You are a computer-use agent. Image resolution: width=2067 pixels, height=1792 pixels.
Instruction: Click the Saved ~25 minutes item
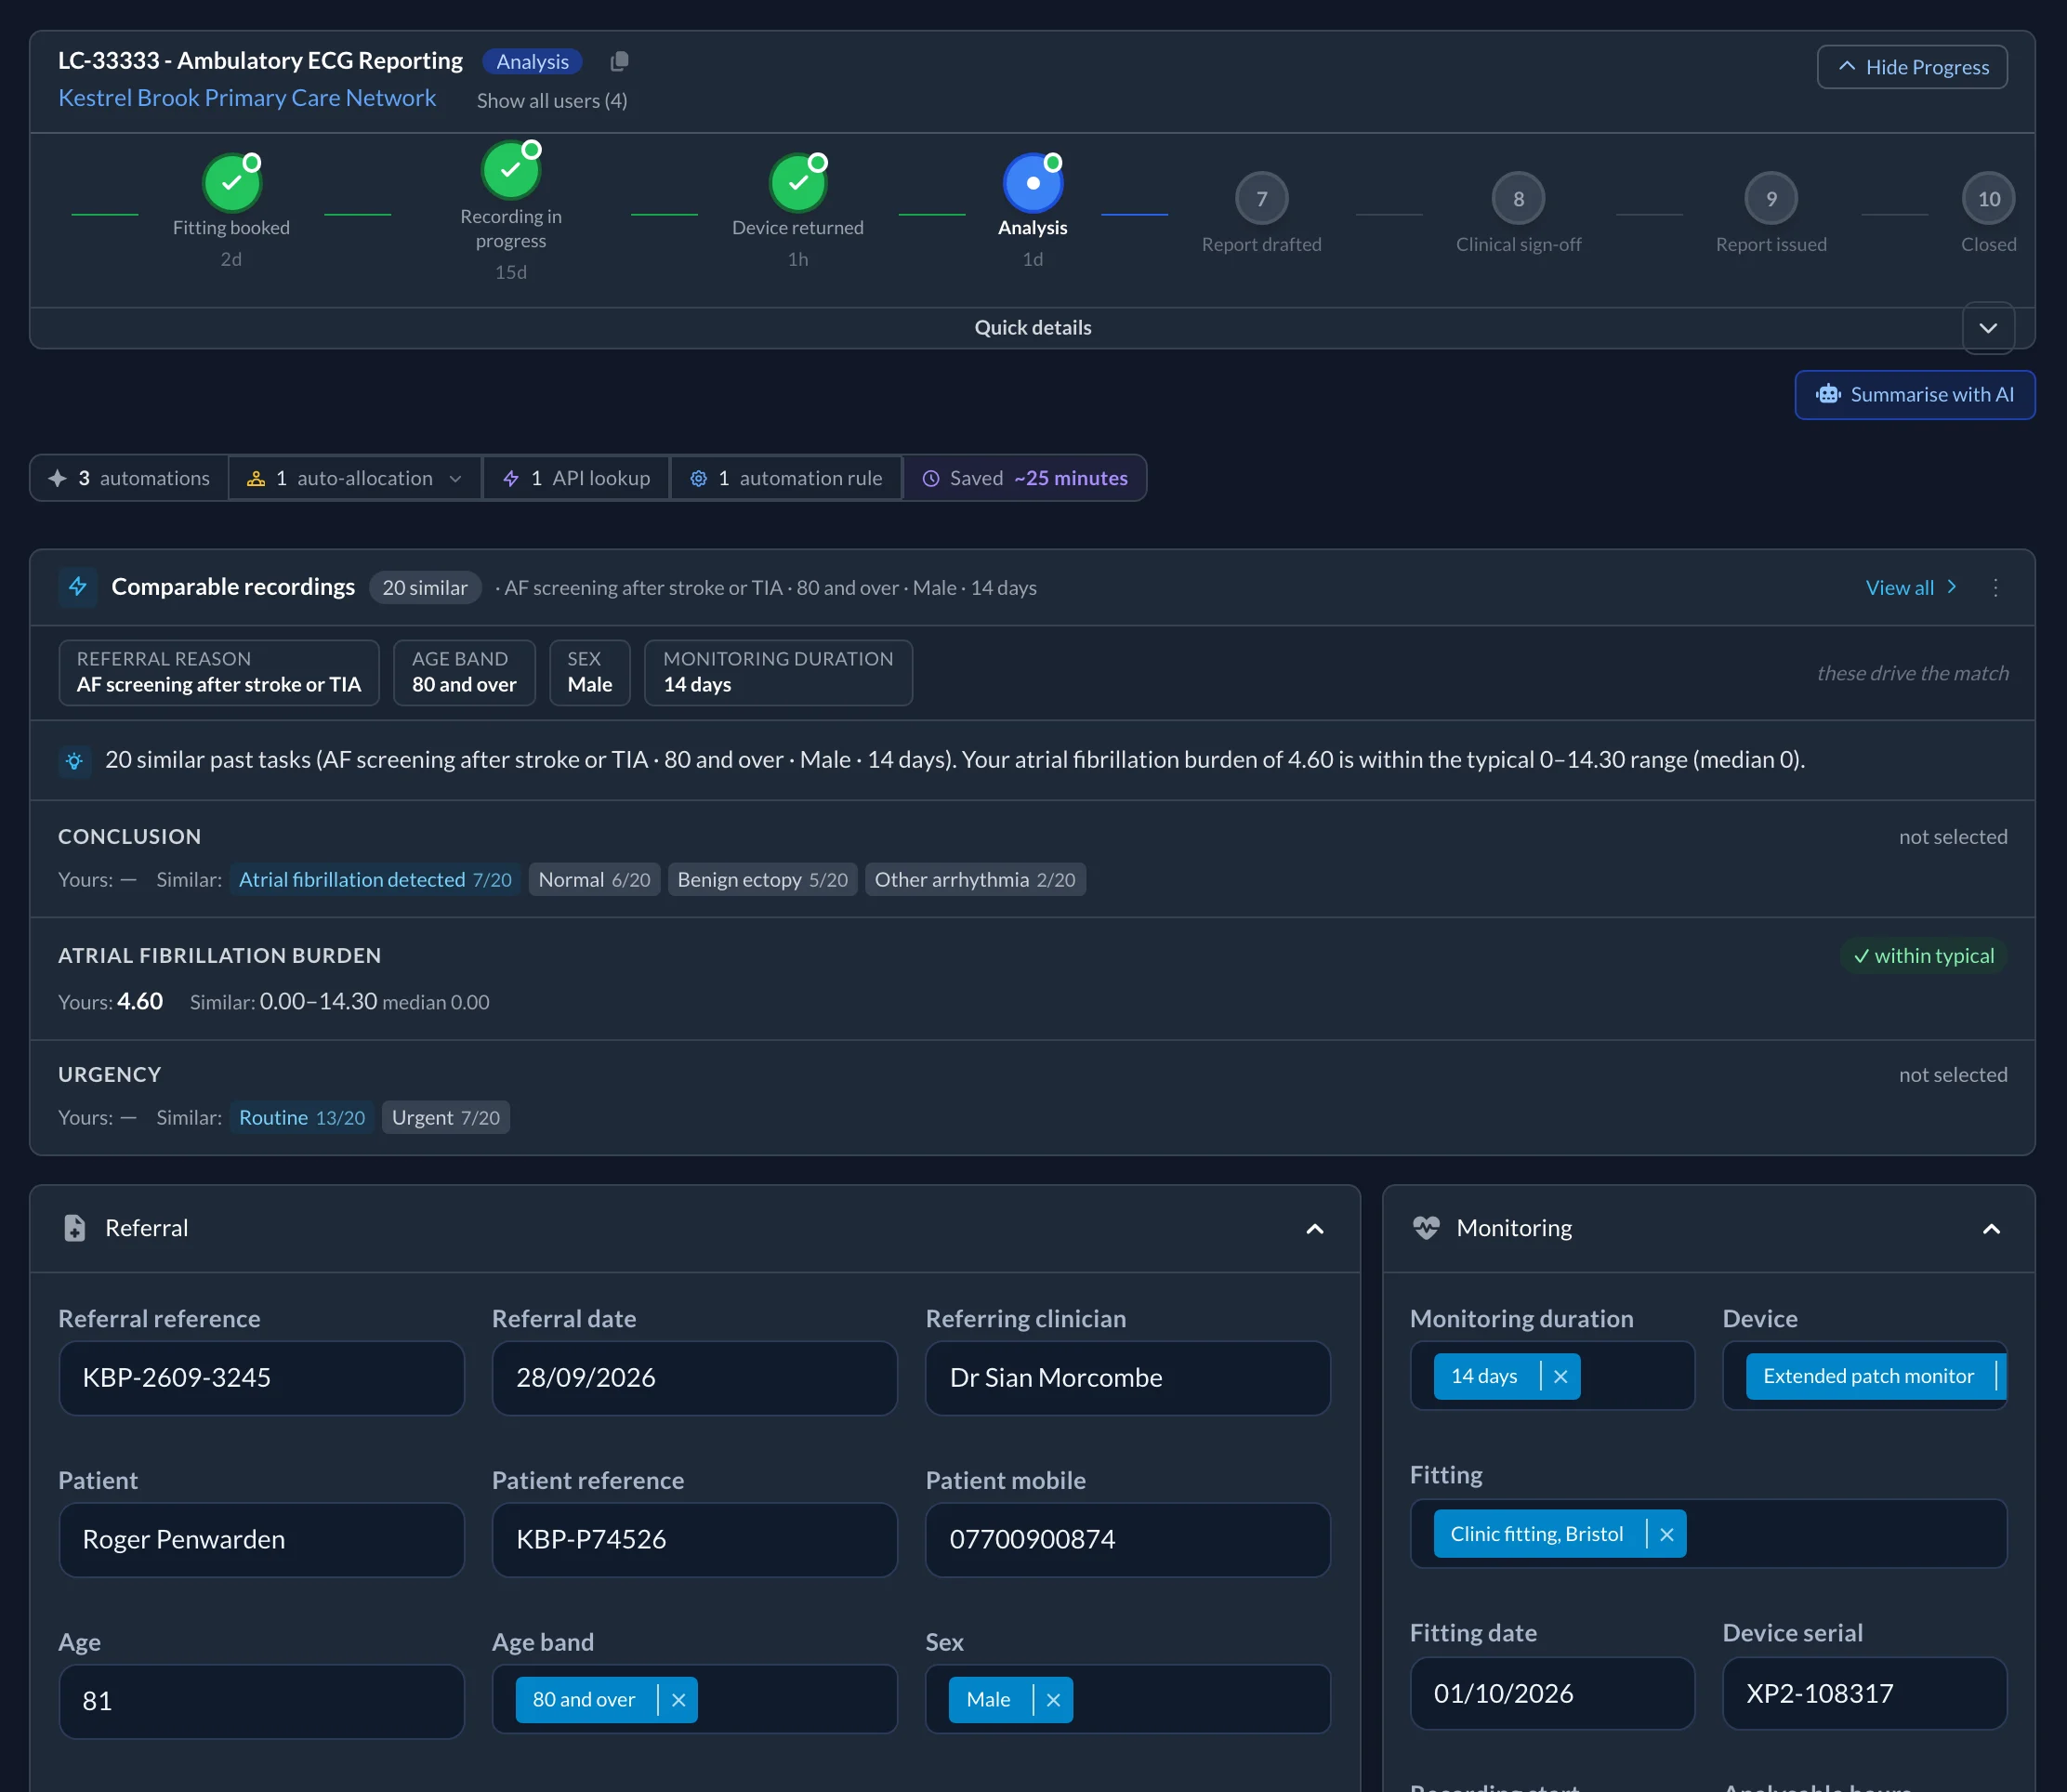coord(1025,478)
